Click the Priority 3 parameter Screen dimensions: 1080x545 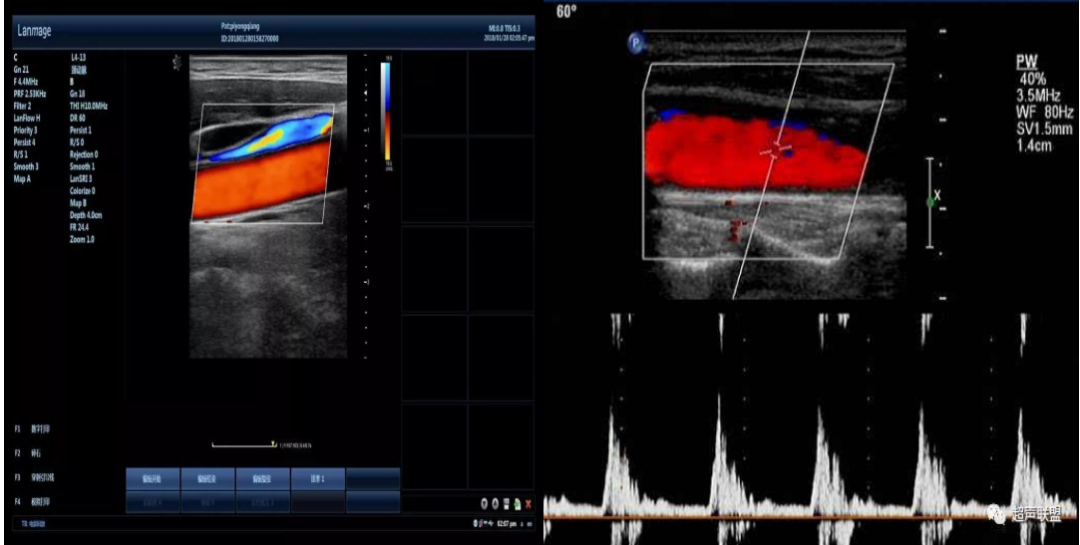[25, 130]
